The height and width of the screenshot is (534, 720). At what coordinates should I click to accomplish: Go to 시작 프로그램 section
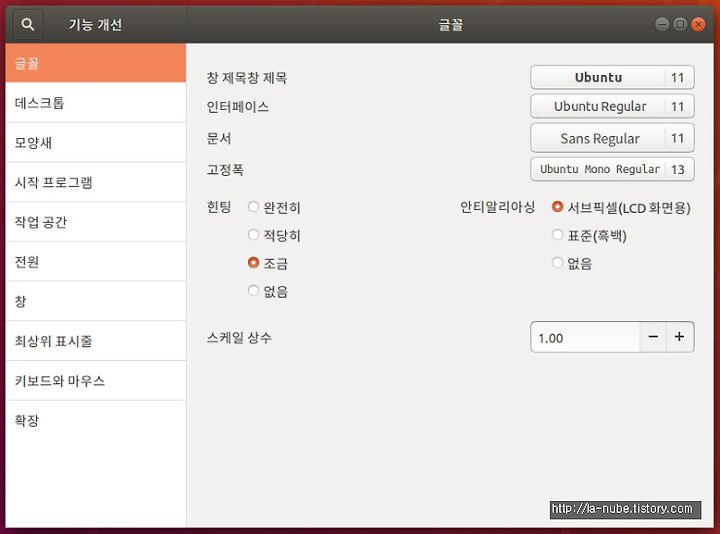click(96, 182)
